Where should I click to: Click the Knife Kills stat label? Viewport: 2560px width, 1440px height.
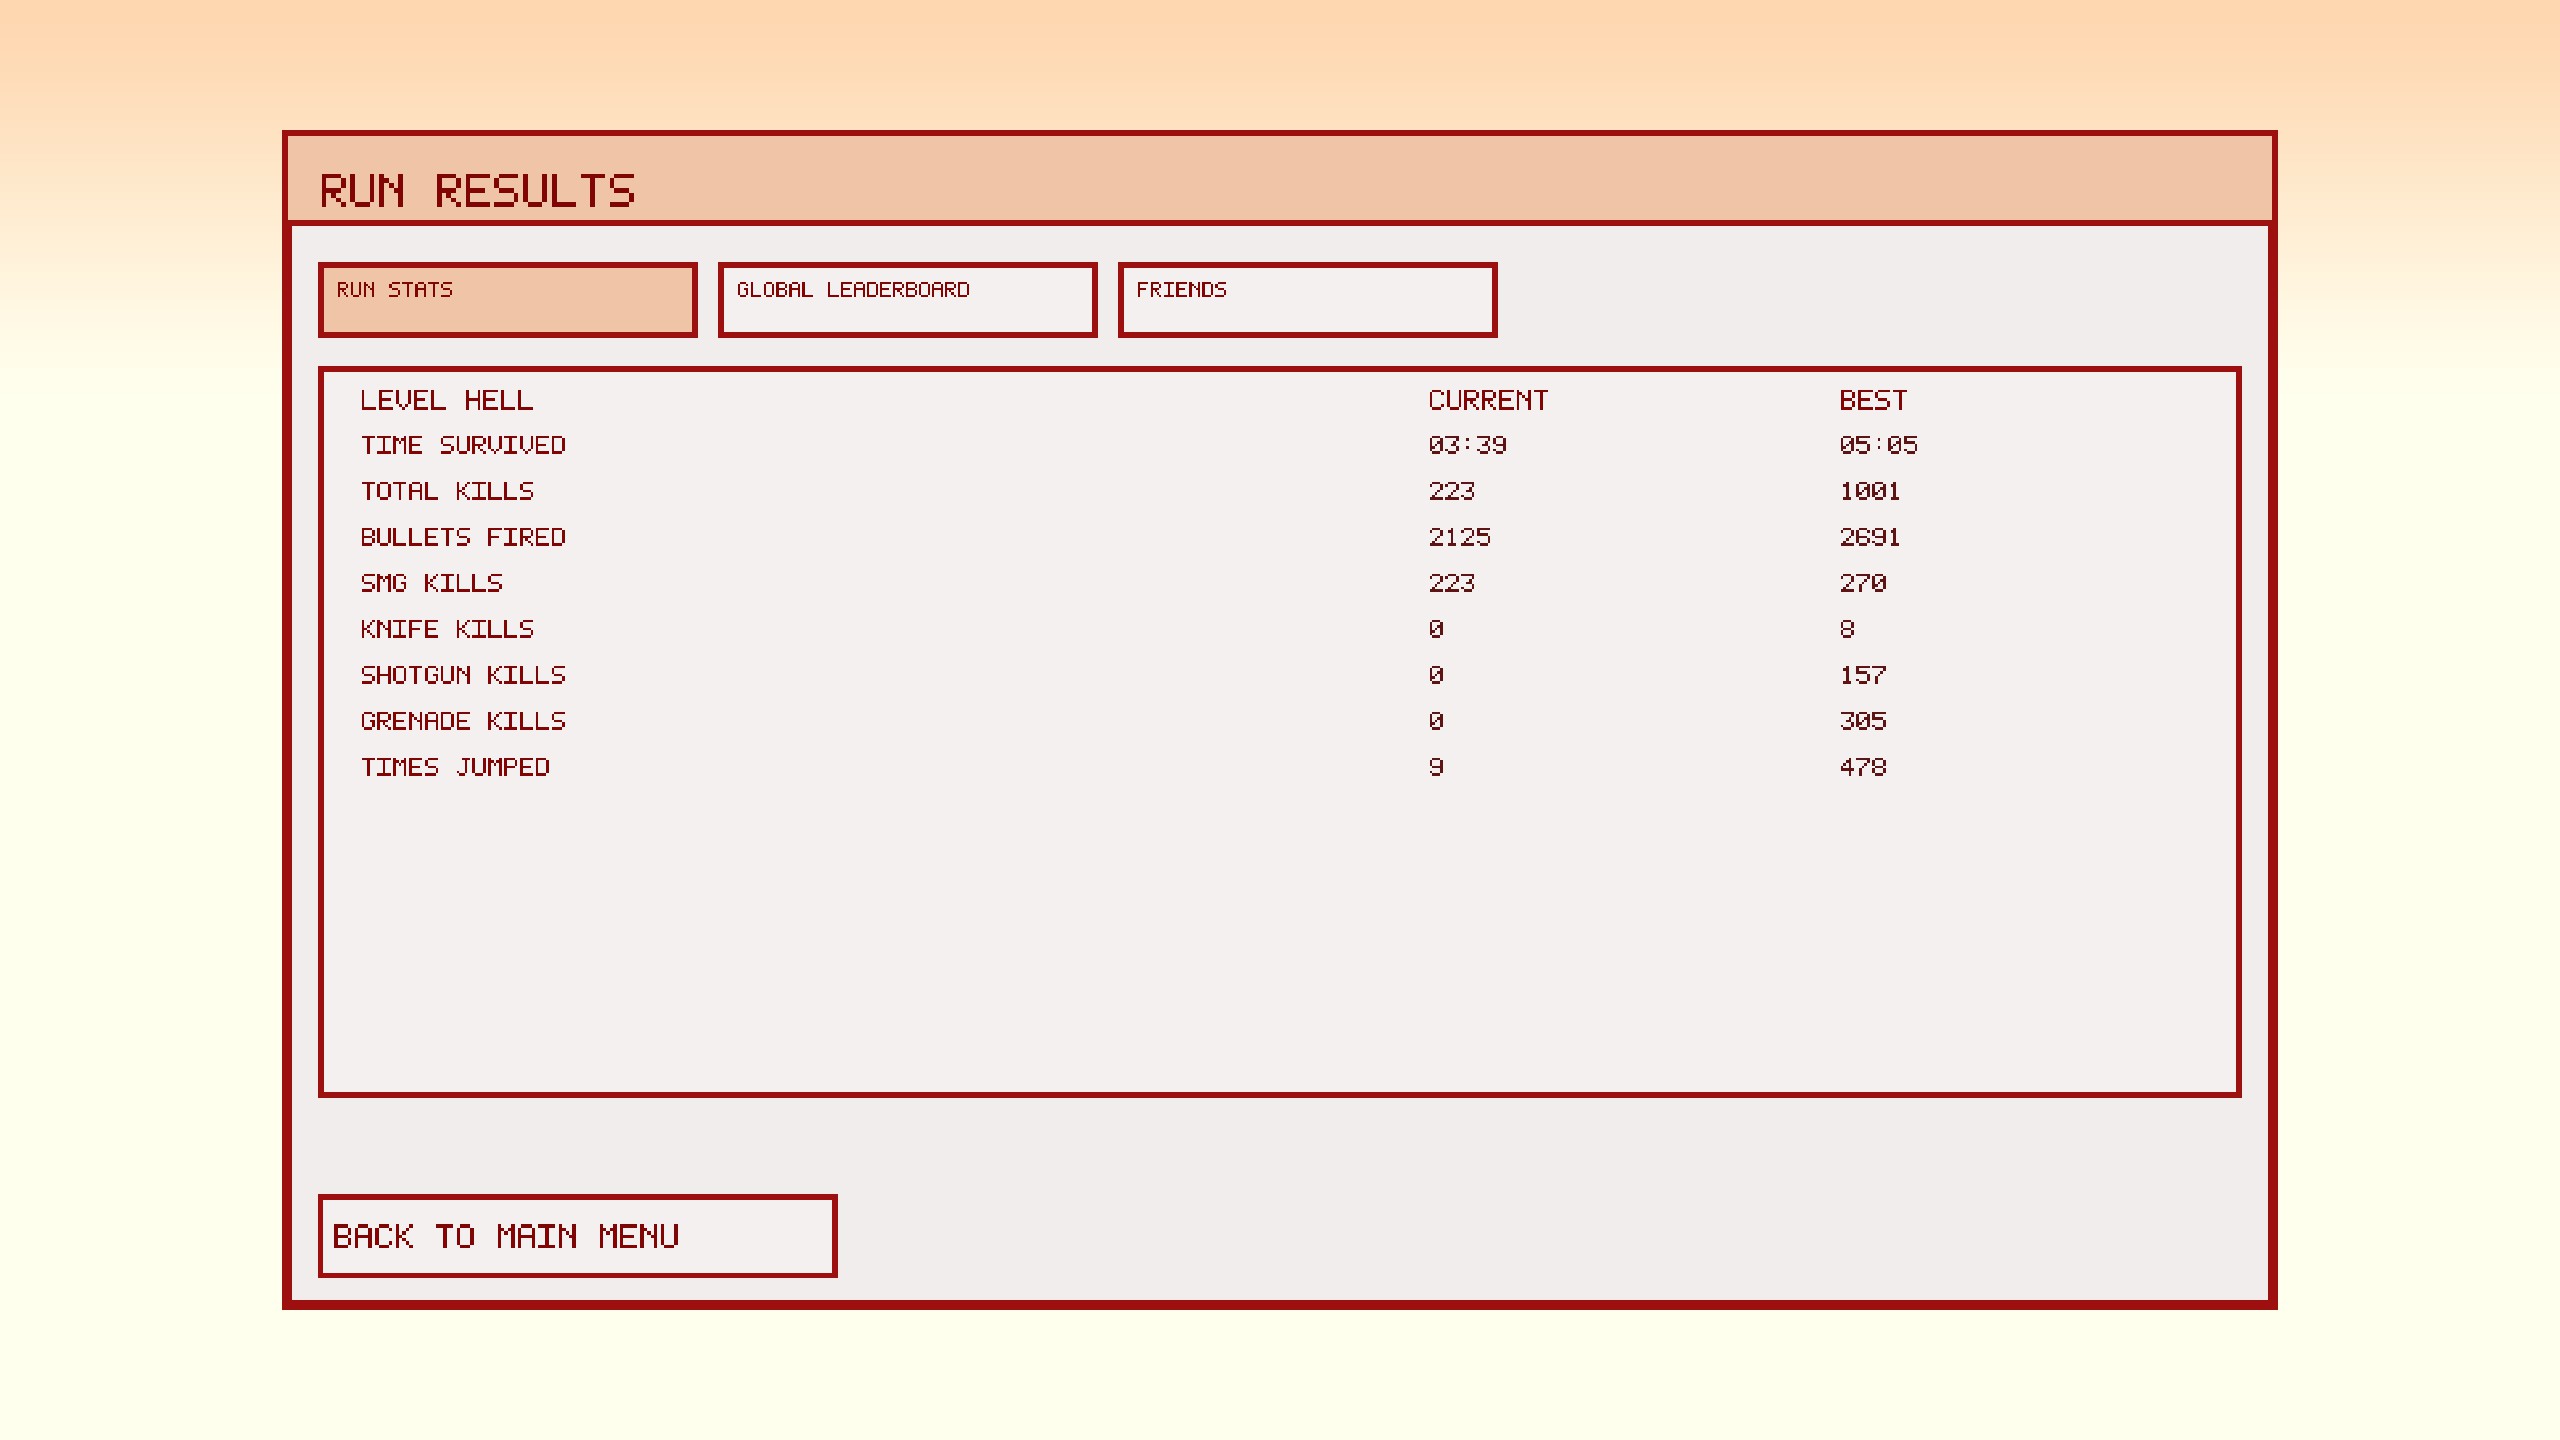pos(447,630)
